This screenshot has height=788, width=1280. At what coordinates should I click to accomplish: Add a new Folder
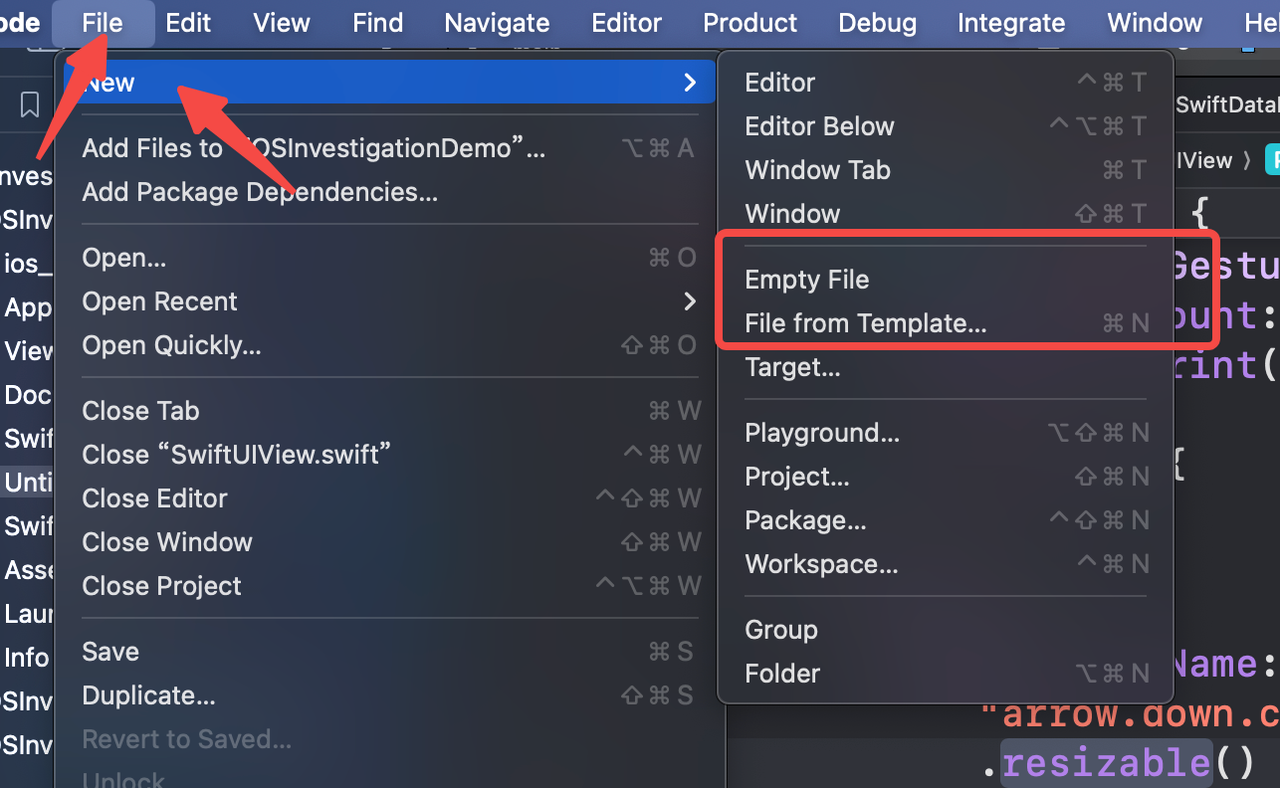coord(782,674)
